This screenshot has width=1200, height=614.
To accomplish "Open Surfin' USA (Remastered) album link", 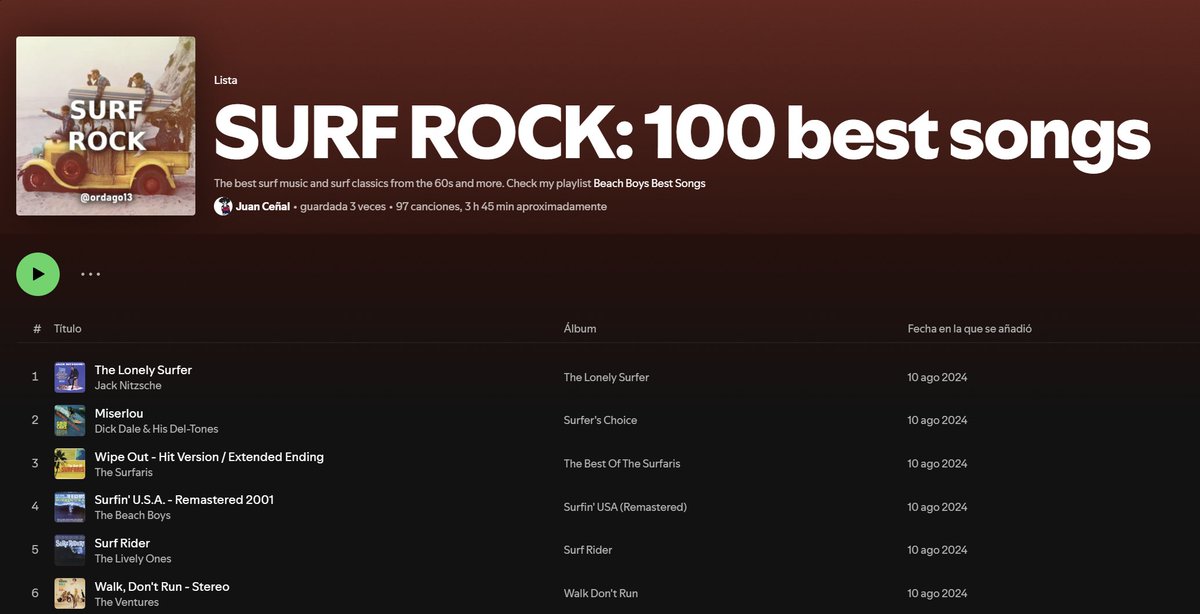I will click(625, 508).
